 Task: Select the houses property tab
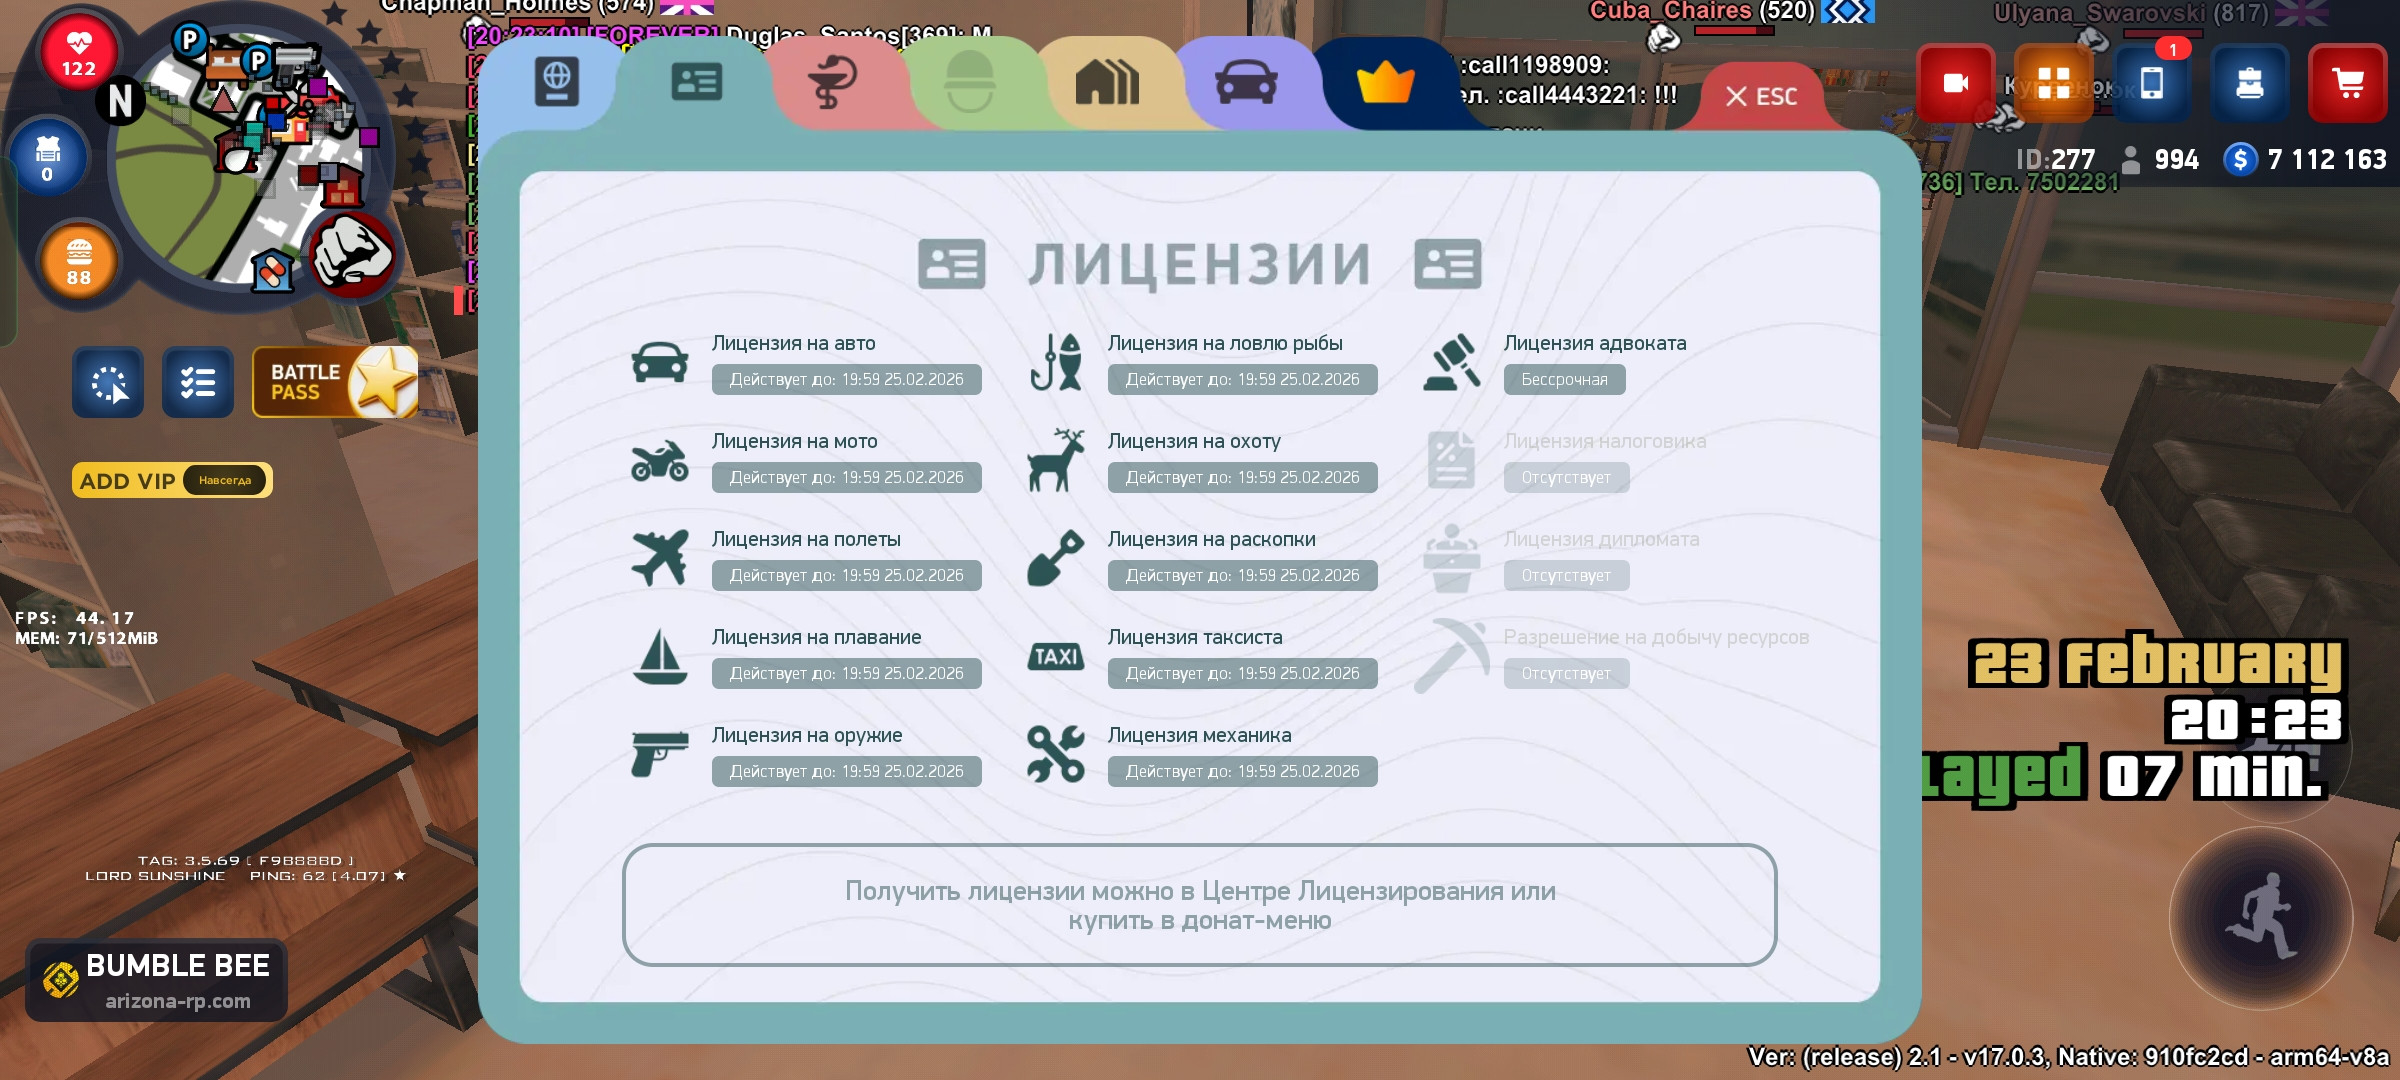[1107, 82]
